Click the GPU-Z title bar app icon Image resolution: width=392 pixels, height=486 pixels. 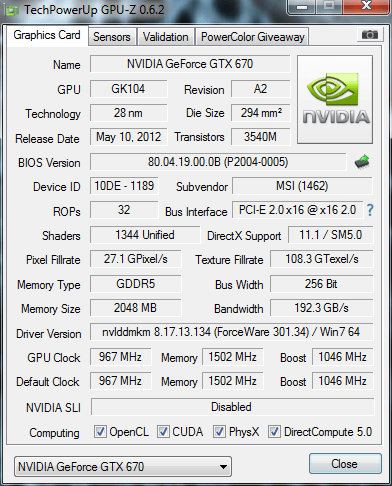coord(12,10)
